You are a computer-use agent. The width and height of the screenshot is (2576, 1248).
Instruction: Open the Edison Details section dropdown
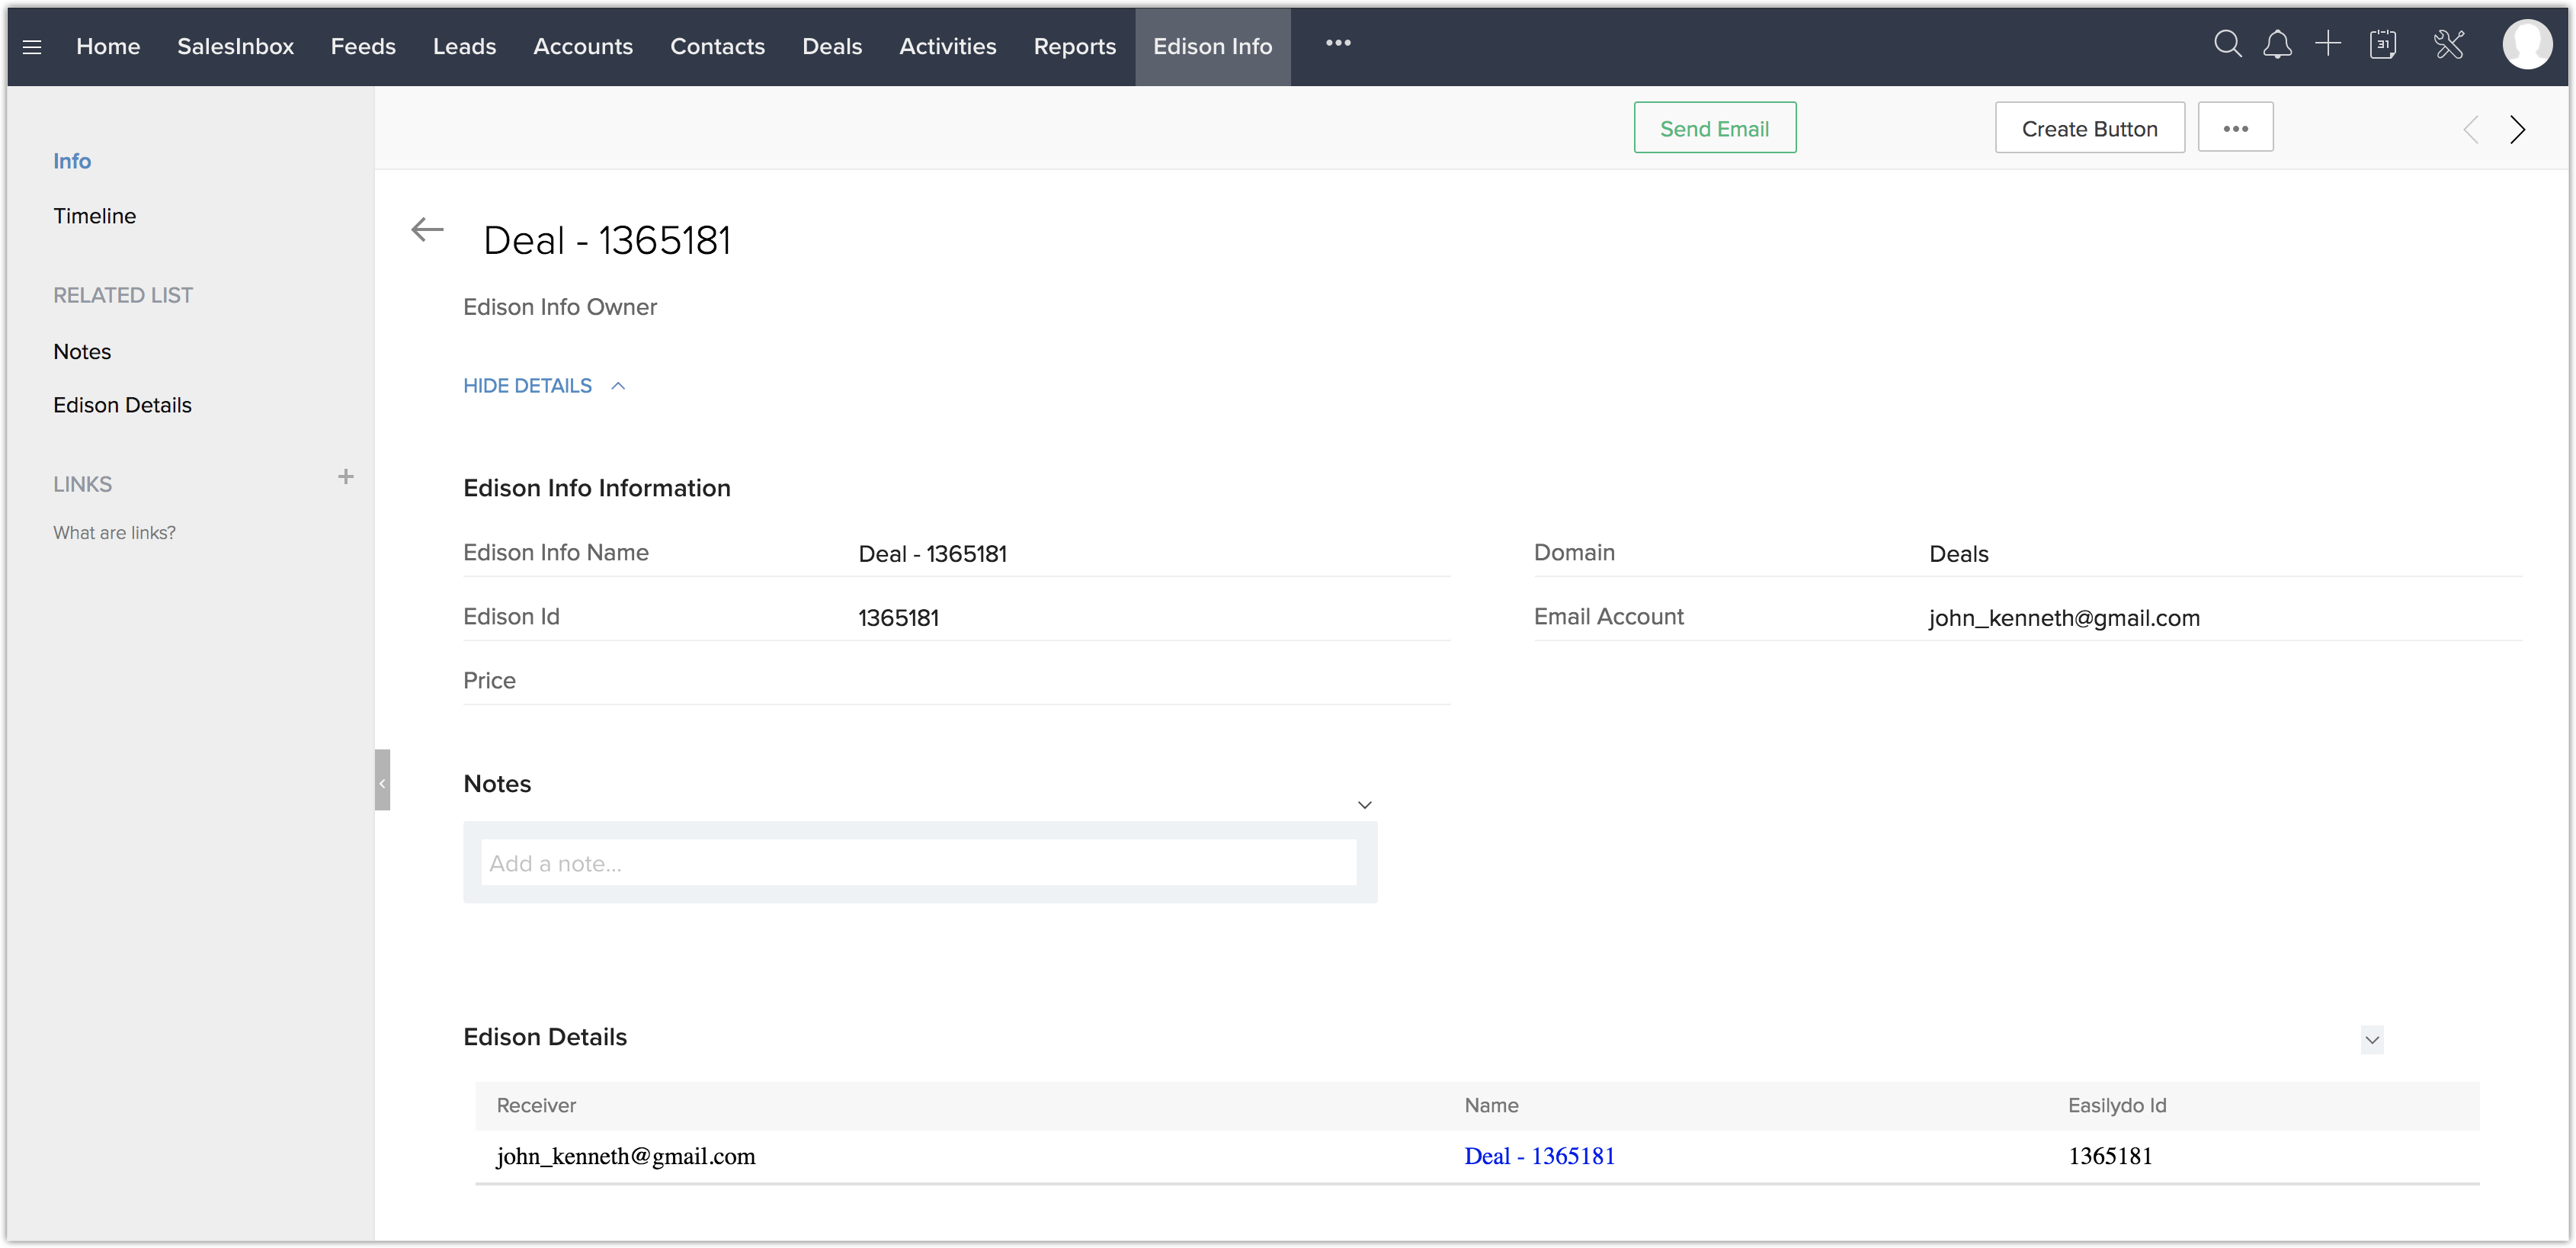[x=2371, y=1040]
